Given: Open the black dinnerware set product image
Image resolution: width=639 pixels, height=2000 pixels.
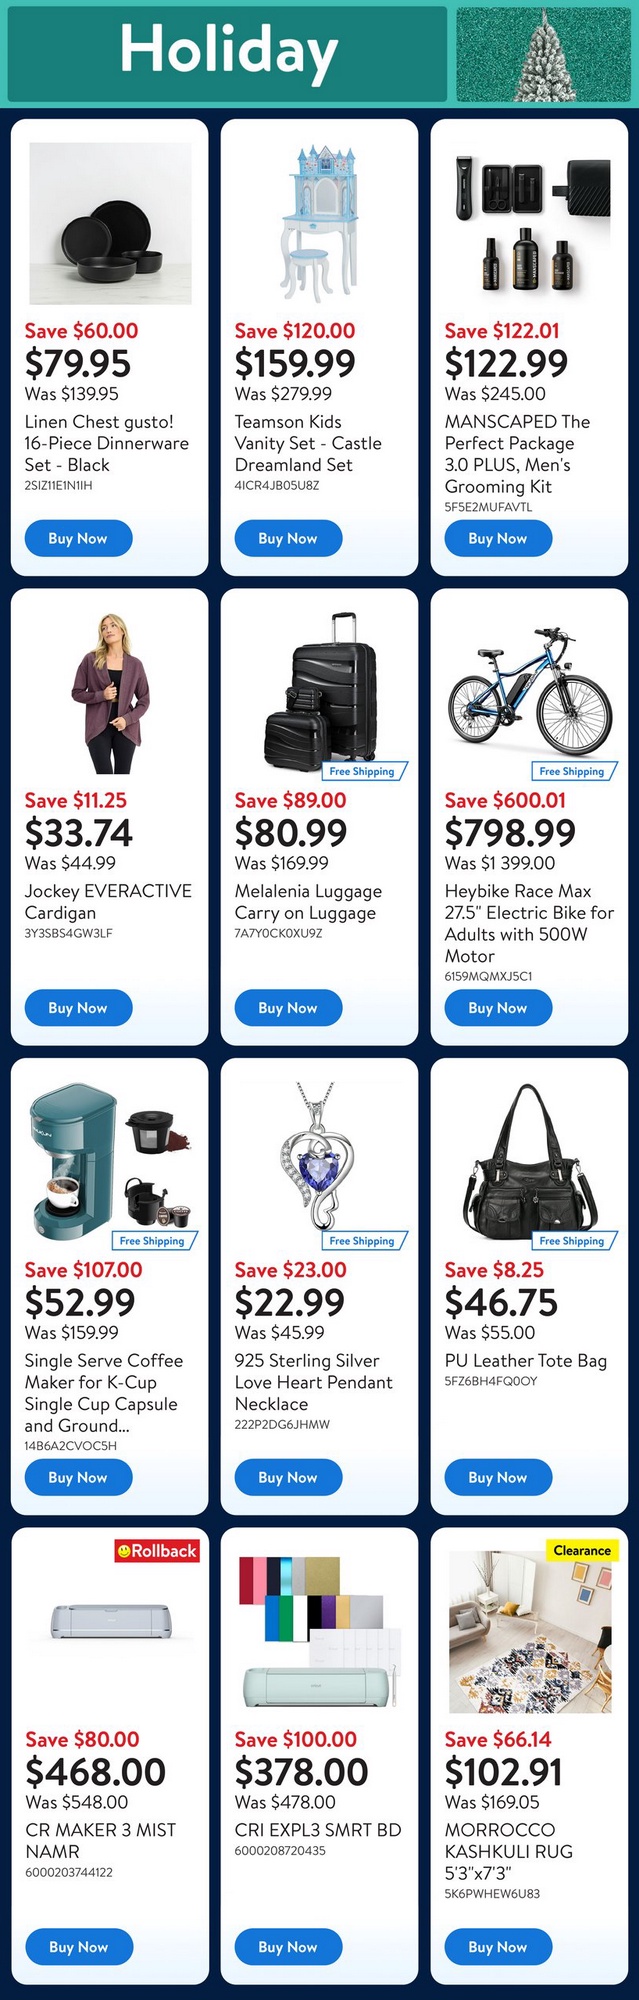Looking at the screenshot, I should tap(110, 223).
